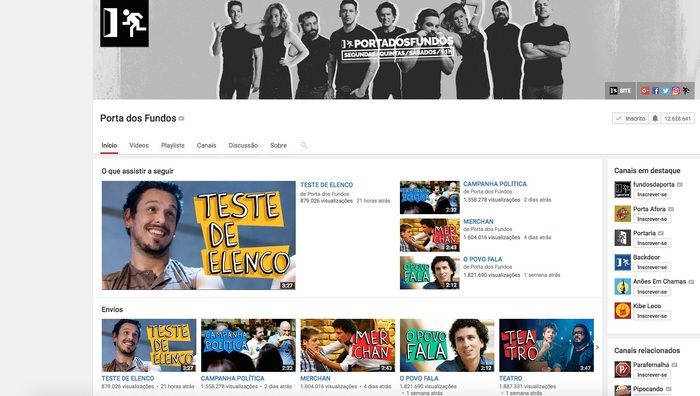This screenshot has height=396, width=700.
Task: Expand the Envios row with the right arrow
Action: pos(597,347)
